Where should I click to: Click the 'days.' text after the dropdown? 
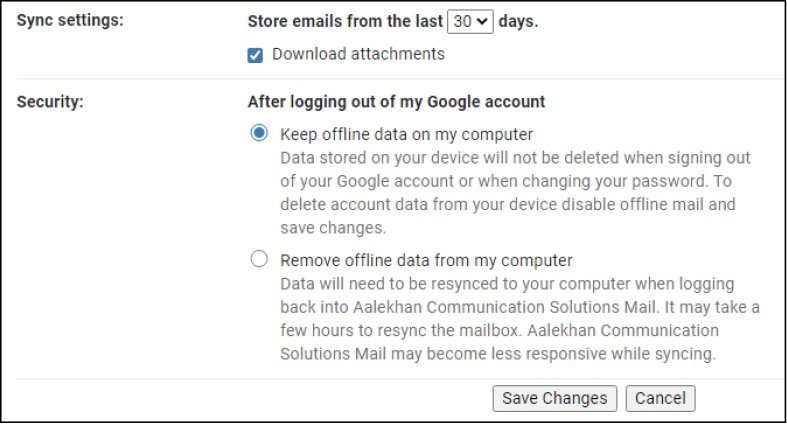(x=519, y=21)
